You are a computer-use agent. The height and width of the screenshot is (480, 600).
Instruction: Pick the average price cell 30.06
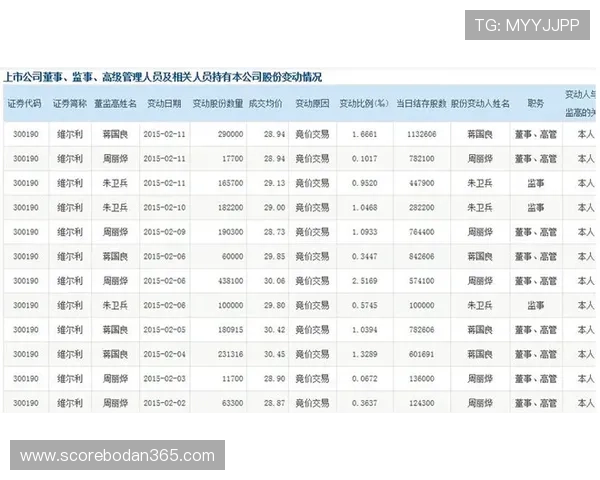[274, 281]
